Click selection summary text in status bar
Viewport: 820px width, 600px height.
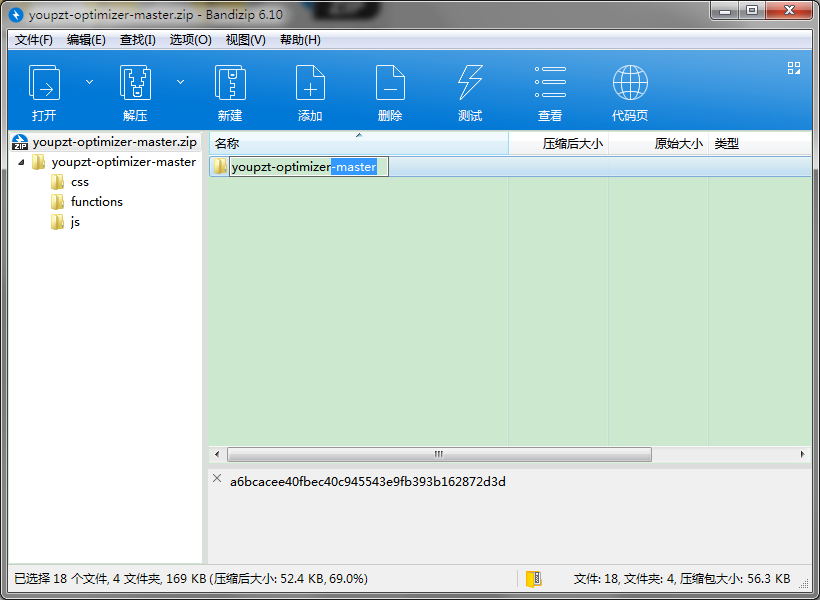(x=191, y=579)
